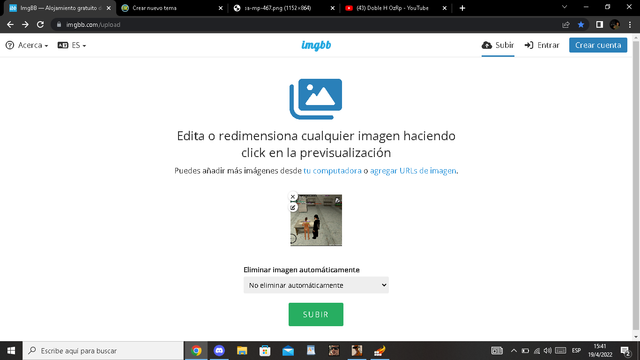Click Subir in the top navigation
The width and height of the screenshot is (640, 360).
click(x=498, y=45)
